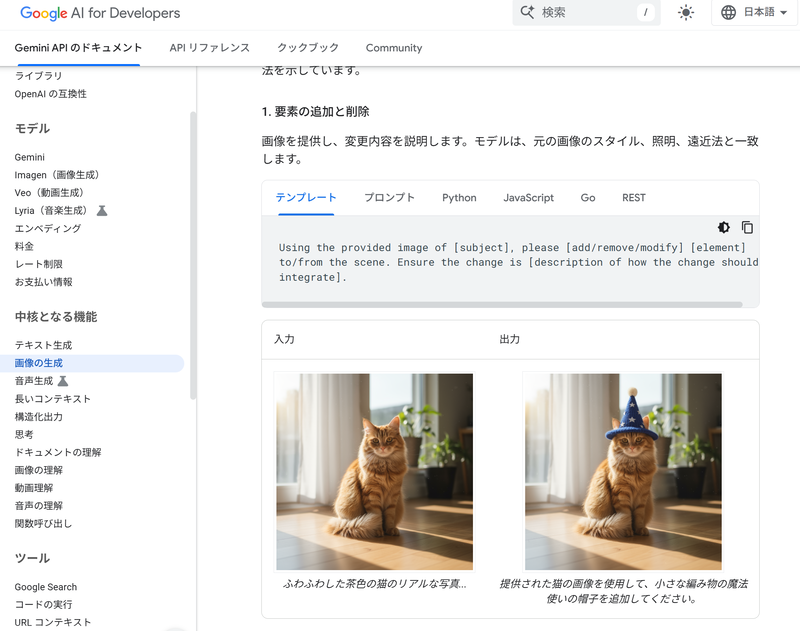This screenshot has width=800, height=631.
Task: Select the REST tab
Action: pos(633,198)
